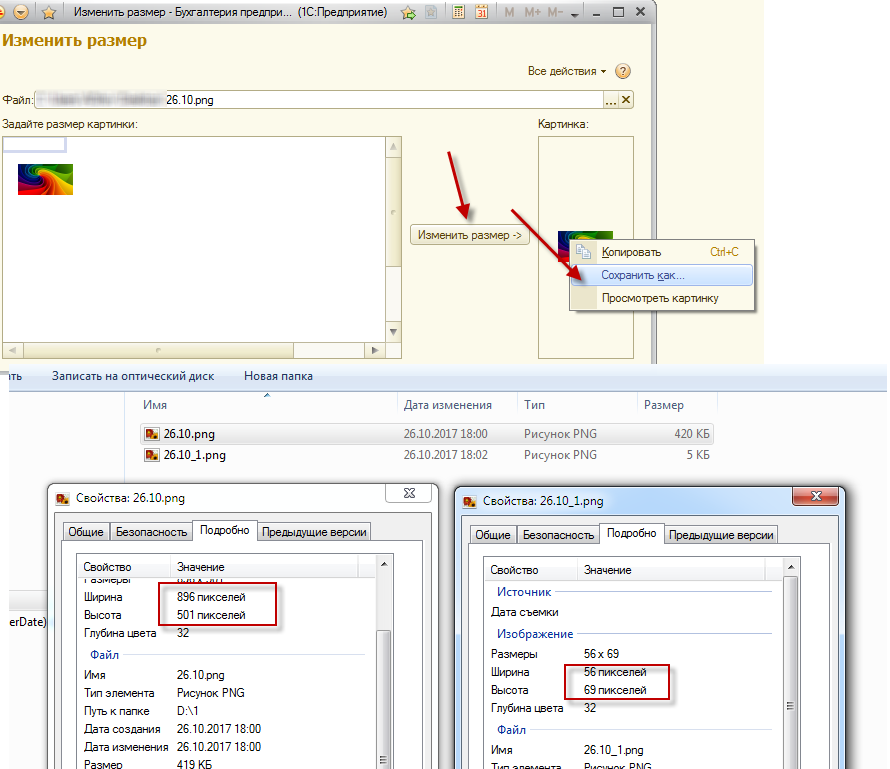The image size is (890, 769).
Task: Click the file path input field
Action: point(318,100)
